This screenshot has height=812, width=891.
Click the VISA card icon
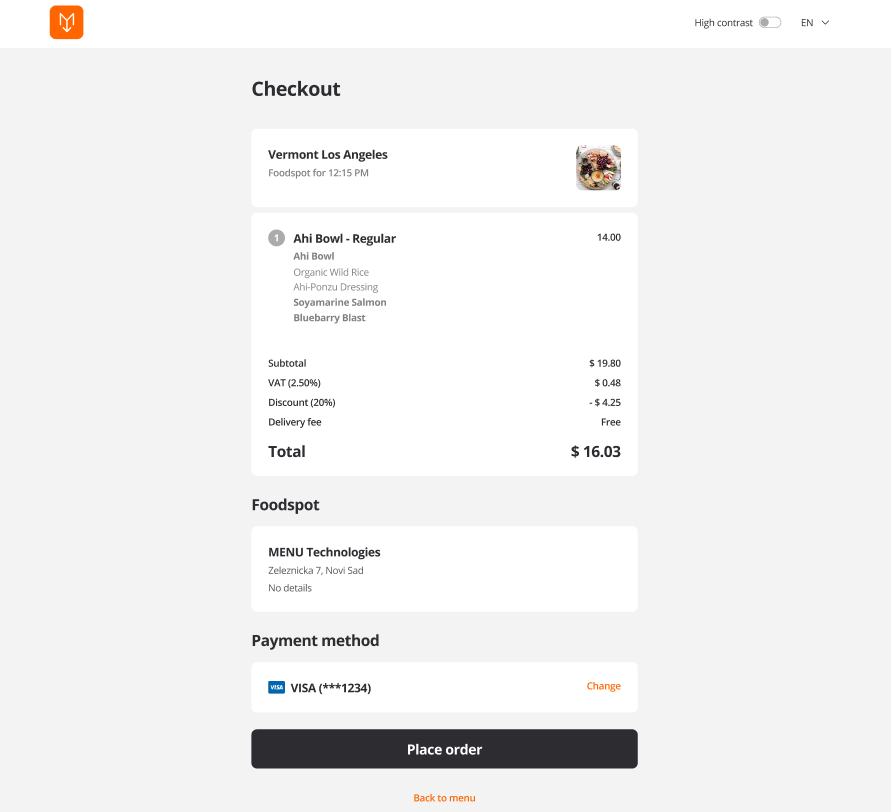tap(276, 688)
